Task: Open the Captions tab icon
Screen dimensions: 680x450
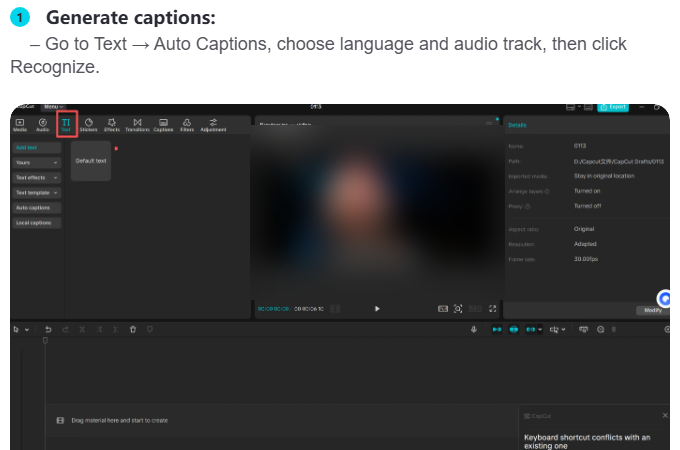Action: pos(163,125)
